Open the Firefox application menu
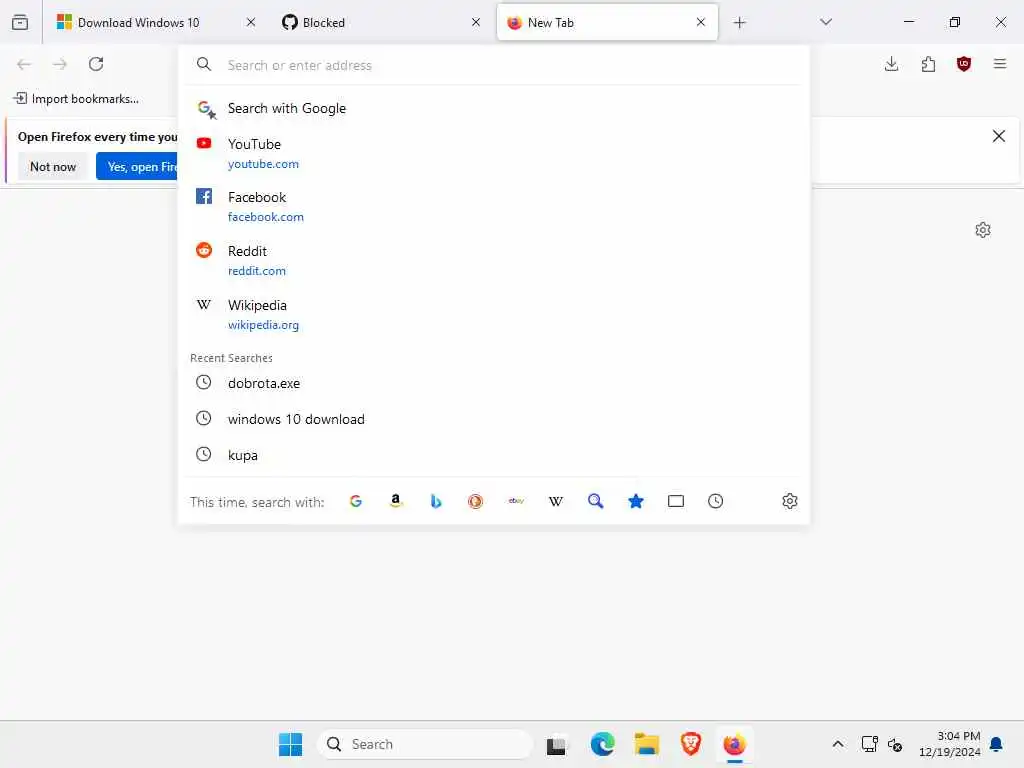The image size is (1024, 768). tap(1000, 64)
